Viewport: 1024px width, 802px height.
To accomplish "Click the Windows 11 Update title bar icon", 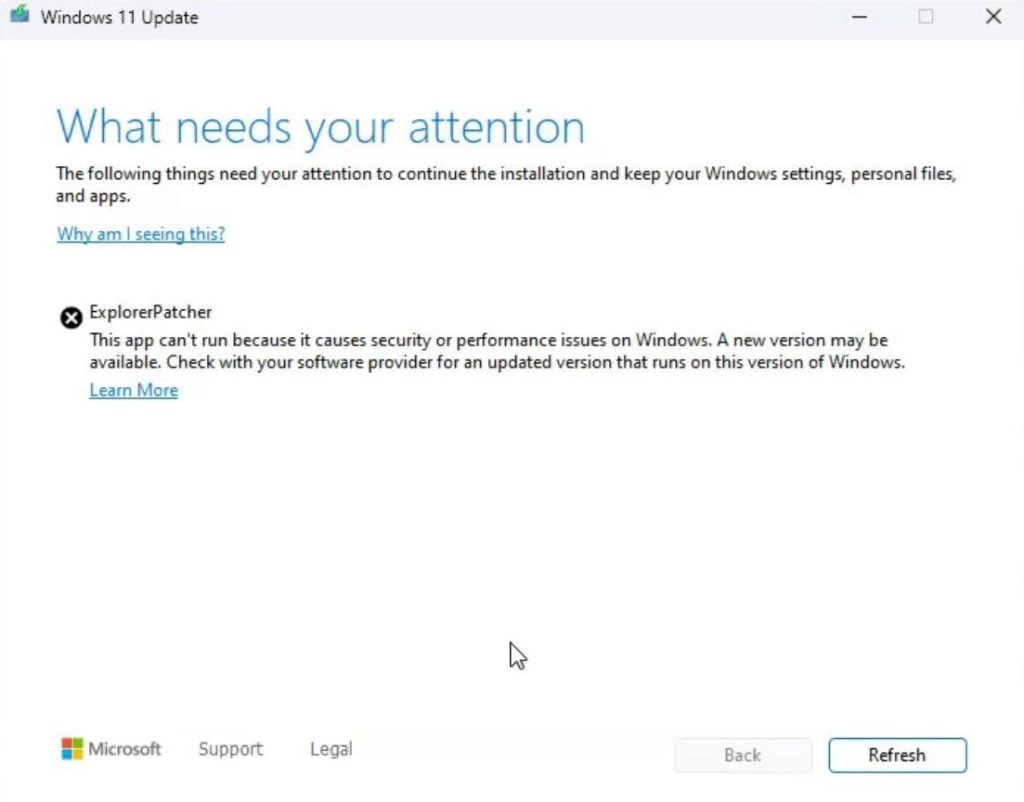I will click(20, 17).
